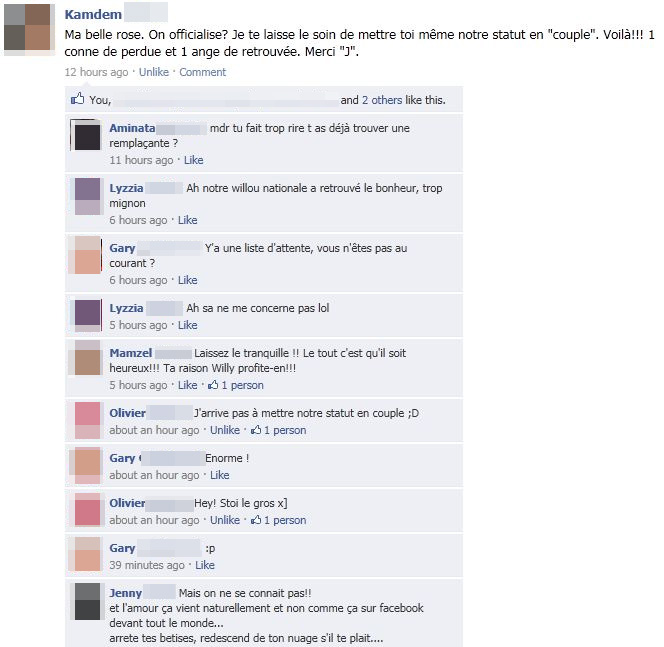Like Lyzzia's 'sa ne me concerne pas' comment

[x=188, y=325]
